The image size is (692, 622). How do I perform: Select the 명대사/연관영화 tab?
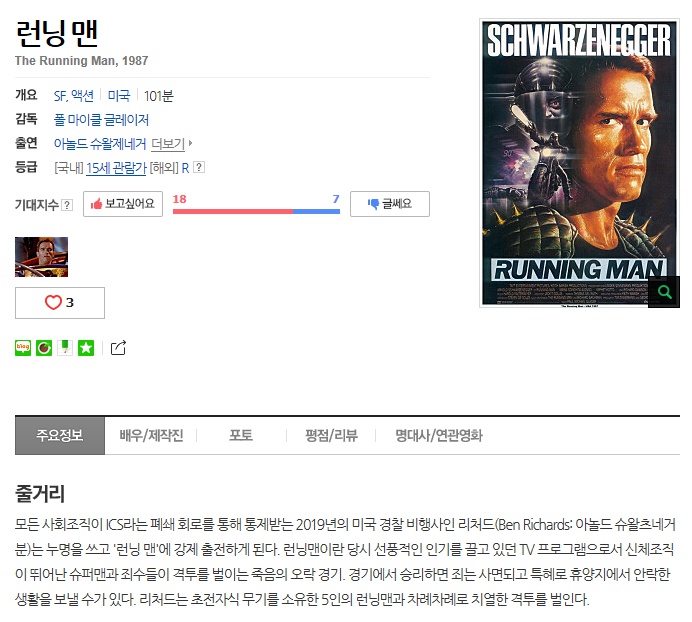[439, 436]
